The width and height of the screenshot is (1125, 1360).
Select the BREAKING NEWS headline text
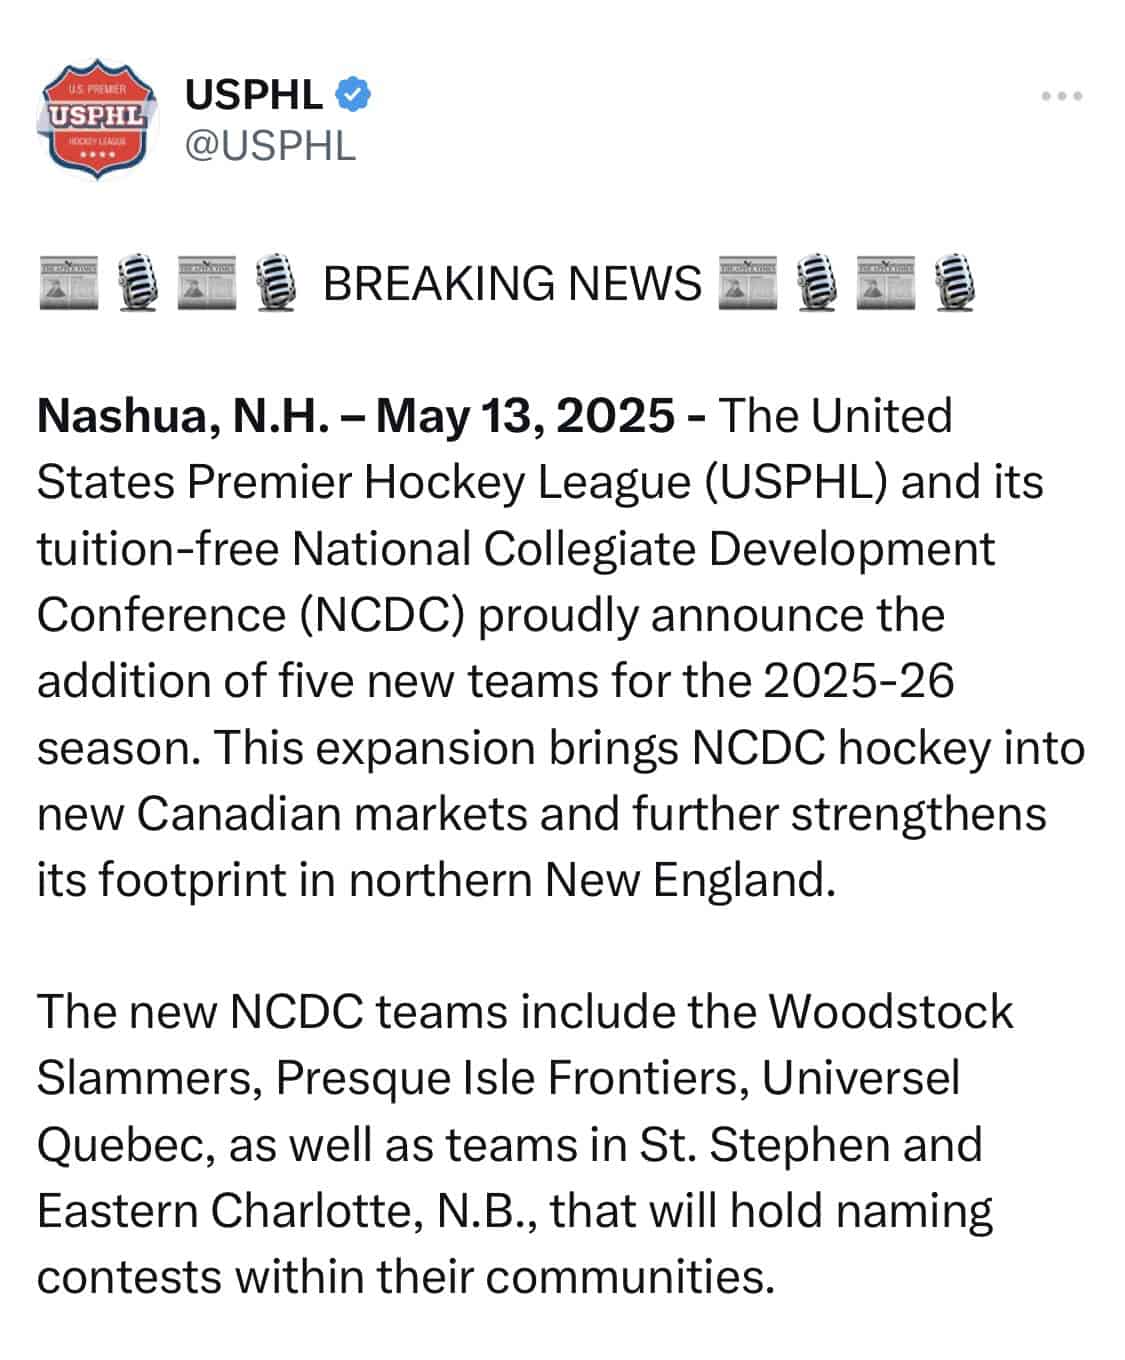(512, 284)
